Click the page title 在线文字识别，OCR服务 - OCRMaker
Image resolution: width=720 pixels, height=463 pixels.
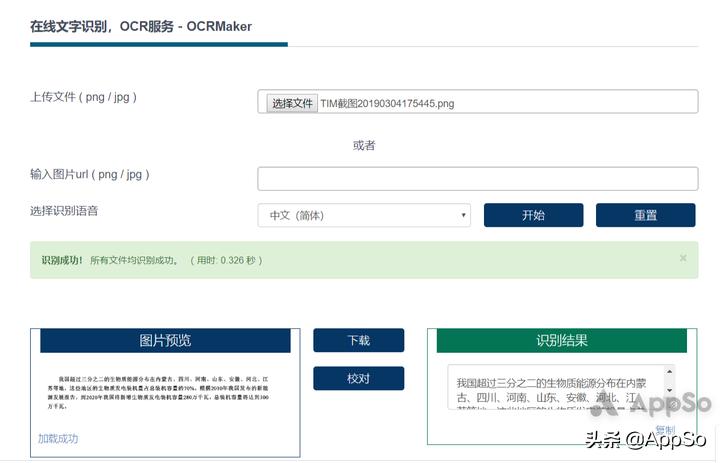click(141, 27)
